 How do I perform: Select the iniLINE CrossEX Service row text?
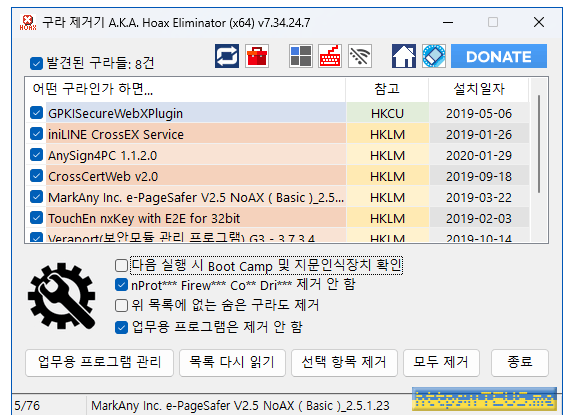point(116,135)
